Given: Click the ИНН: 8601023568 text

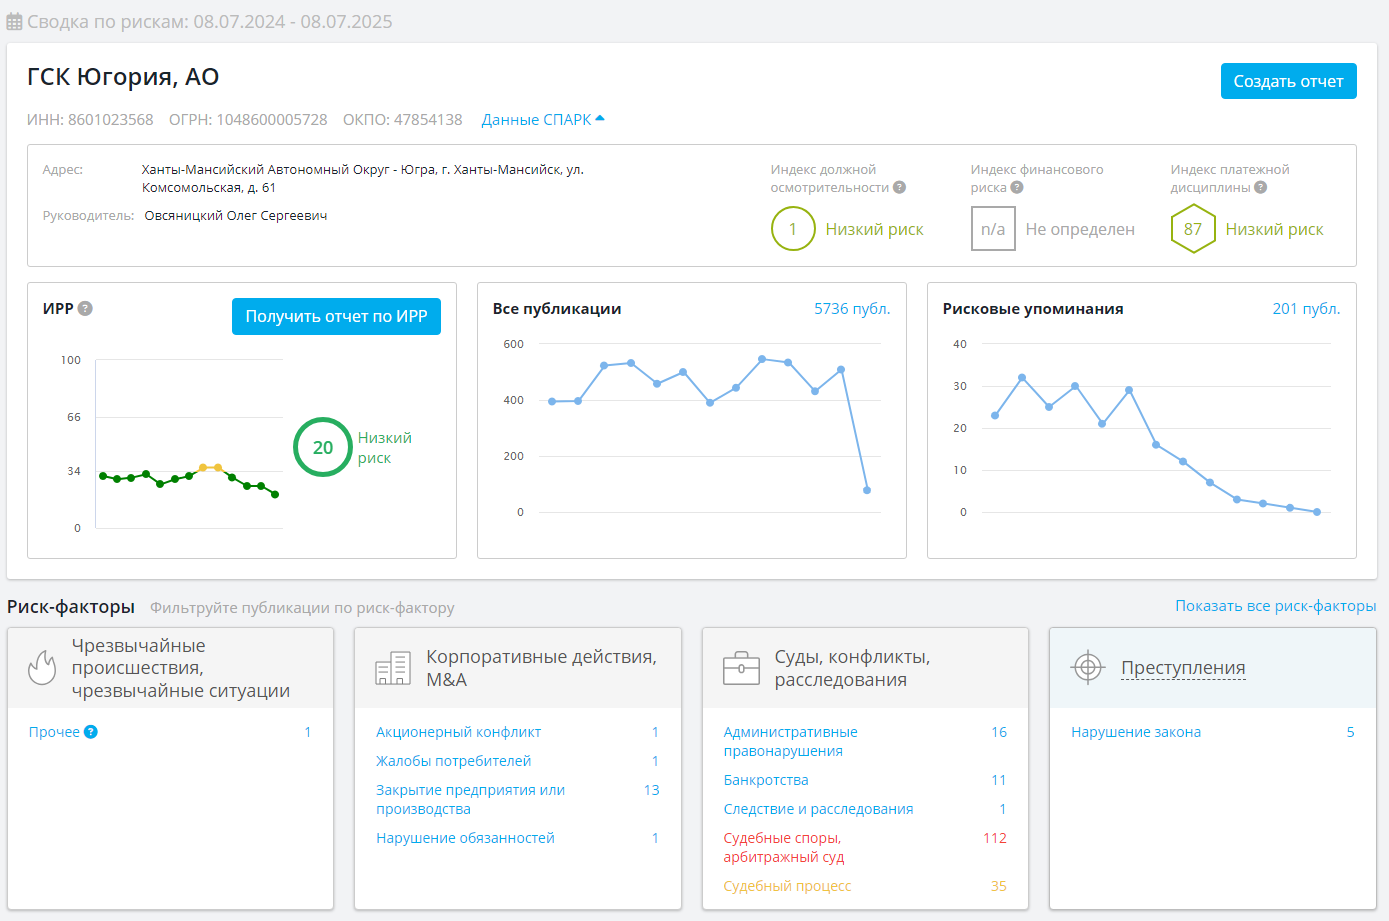Looking at the screenshot, I should pos(90,119).
